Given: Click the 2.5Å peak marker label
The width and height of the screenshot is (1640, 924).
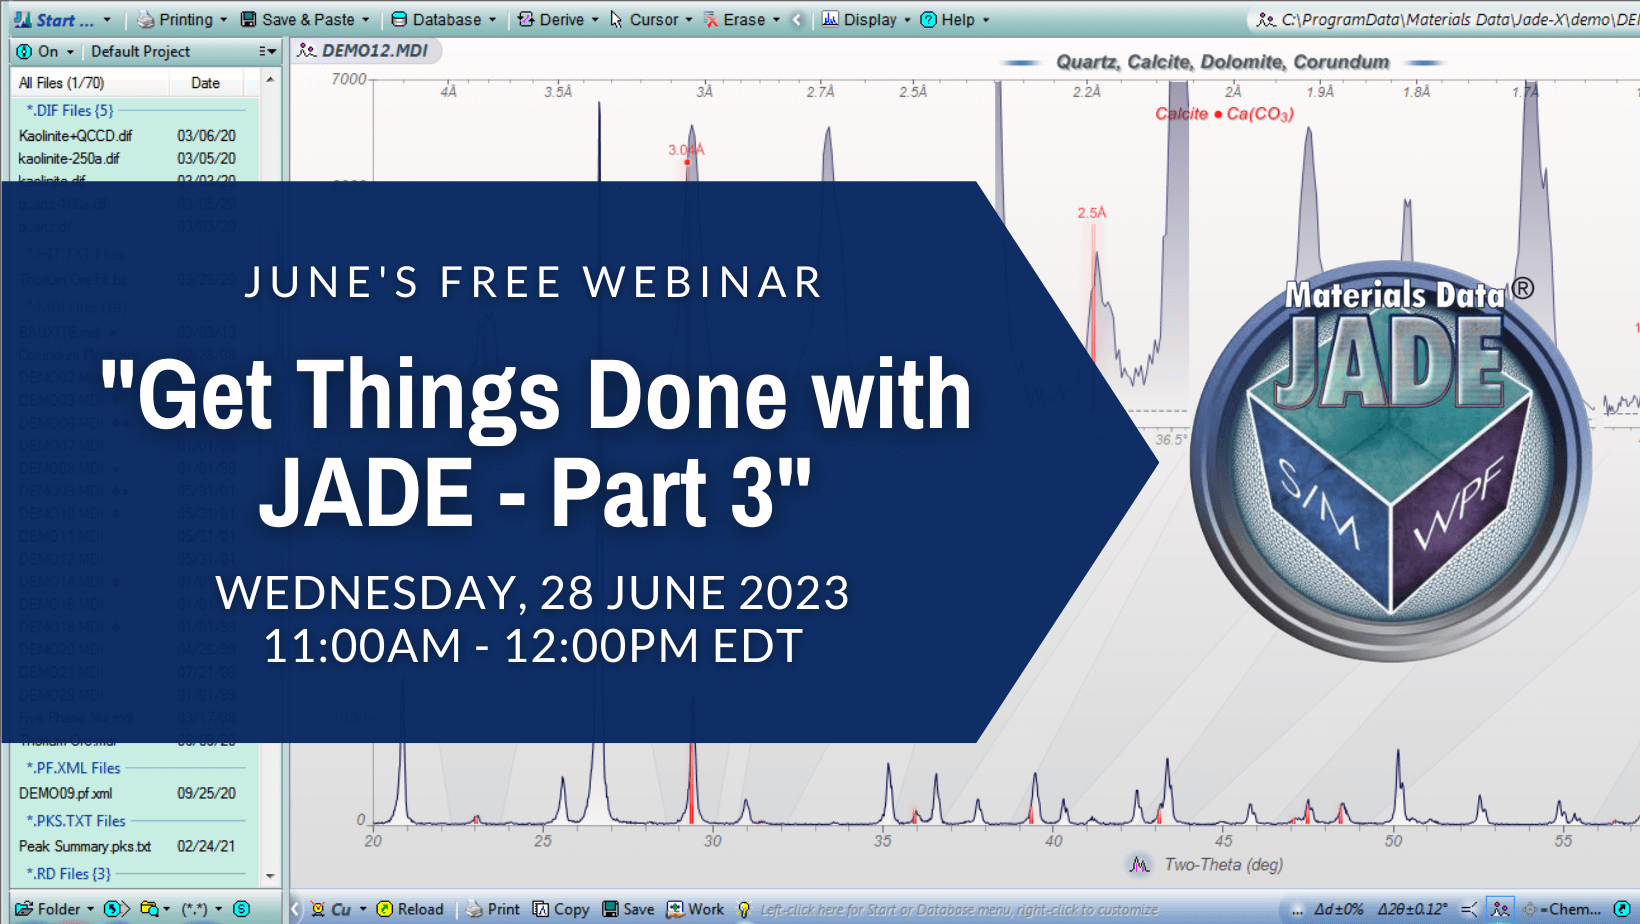Looking at the screenshot, I should [1092, 213].
